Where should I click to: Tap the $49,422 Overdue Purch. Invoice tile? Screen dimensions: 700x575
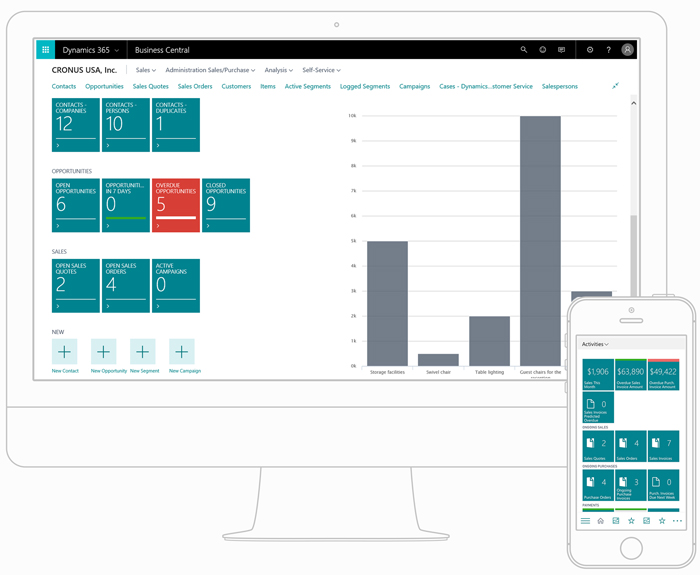click(663, 375)
